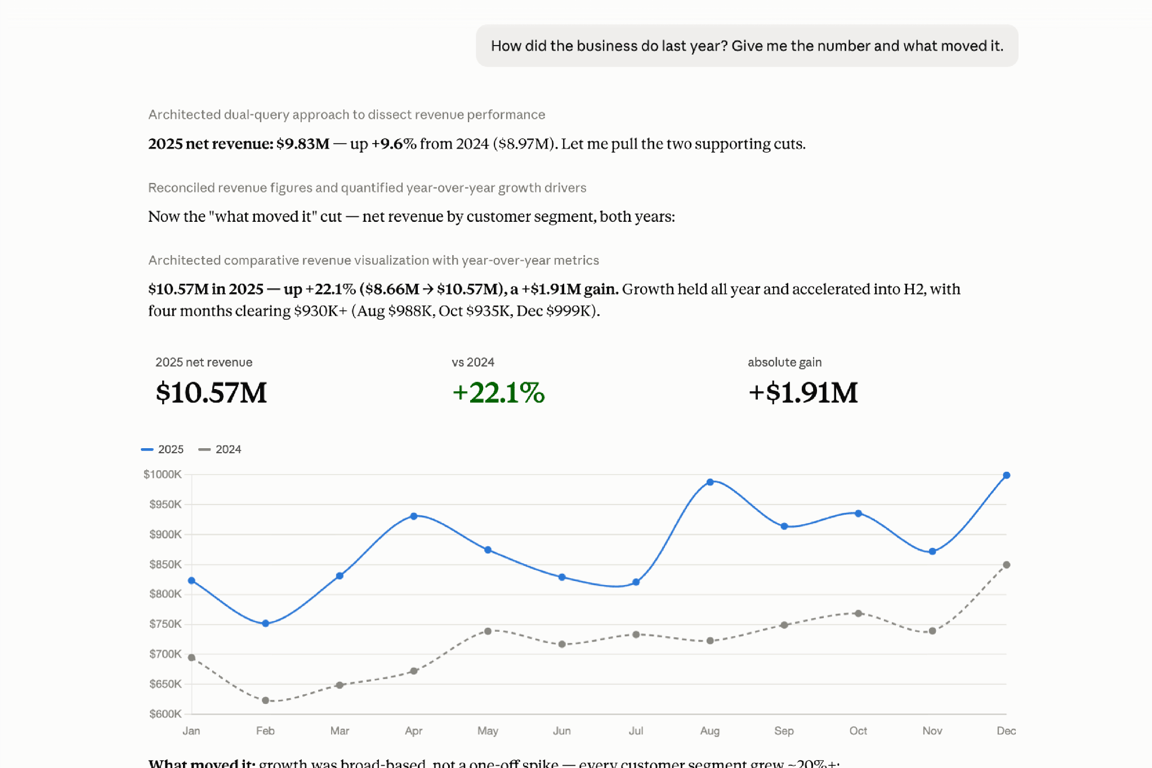Click the green +22.1% vs 2024 metric
Screen dimensions: 1152x768
tap(498, 392)
